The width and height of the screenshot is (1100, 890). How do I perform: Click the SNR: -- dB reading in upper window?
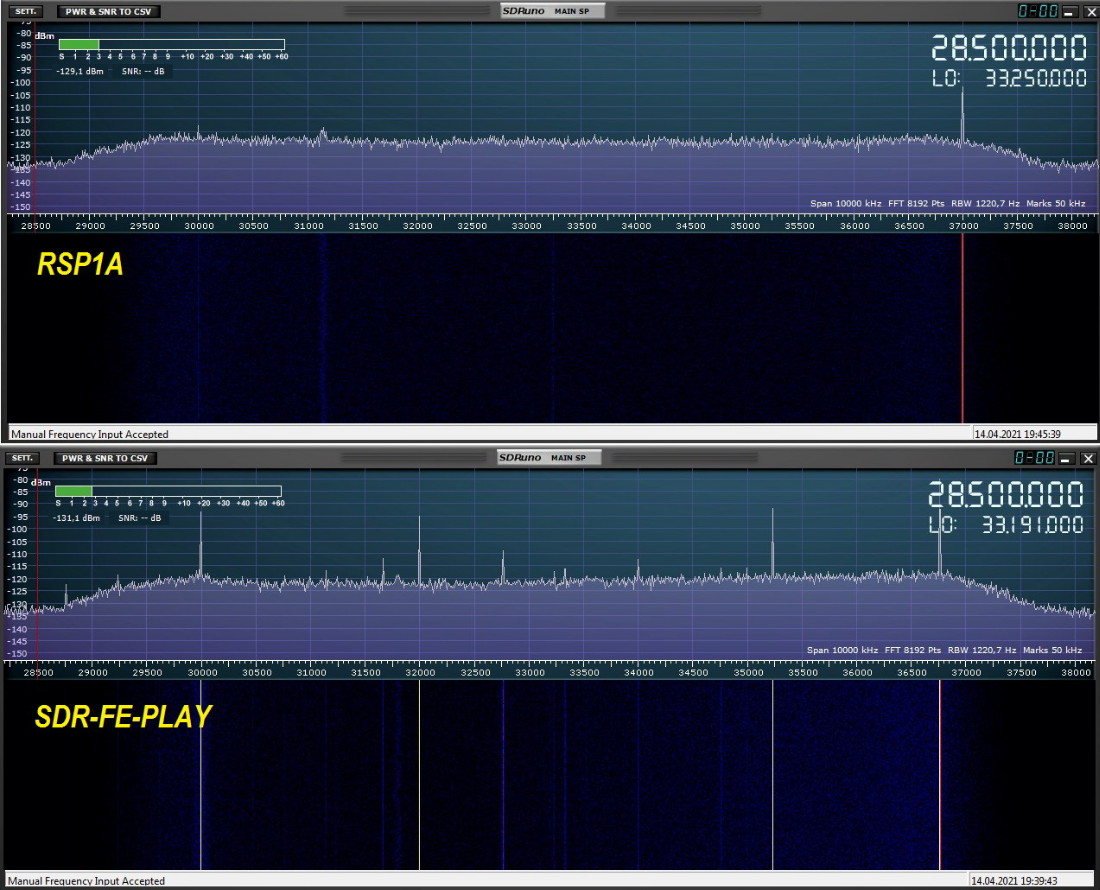143,72
